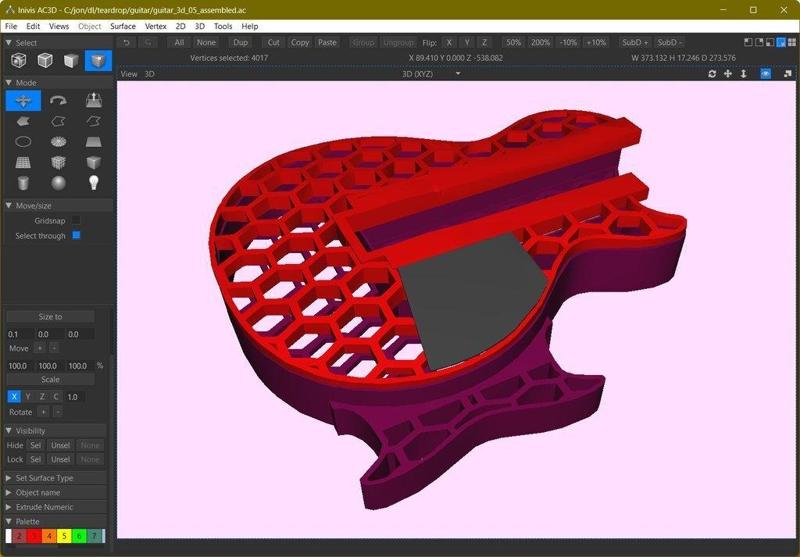
Task: Click the Undo arrow button
Action: pyautogui.click(x=126, y=43)
